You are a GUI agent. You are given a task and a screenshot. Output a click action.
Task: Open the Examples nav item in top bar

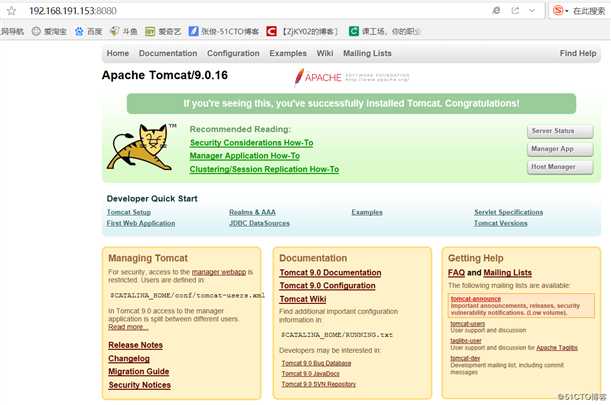pyautogui.click(x=288, y=53)
